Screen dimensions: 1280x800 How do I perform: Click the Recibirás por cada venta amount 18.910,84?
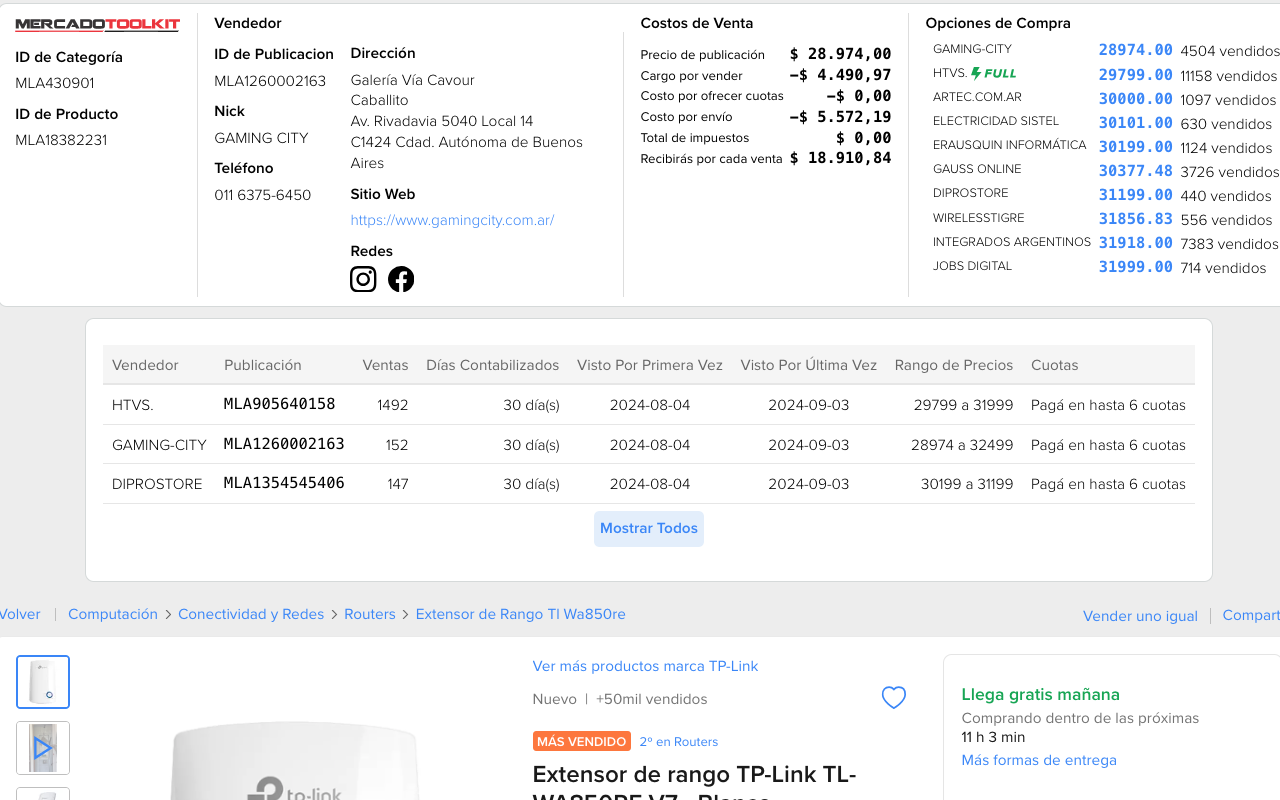pyautogui.click(x=840, y=158)
